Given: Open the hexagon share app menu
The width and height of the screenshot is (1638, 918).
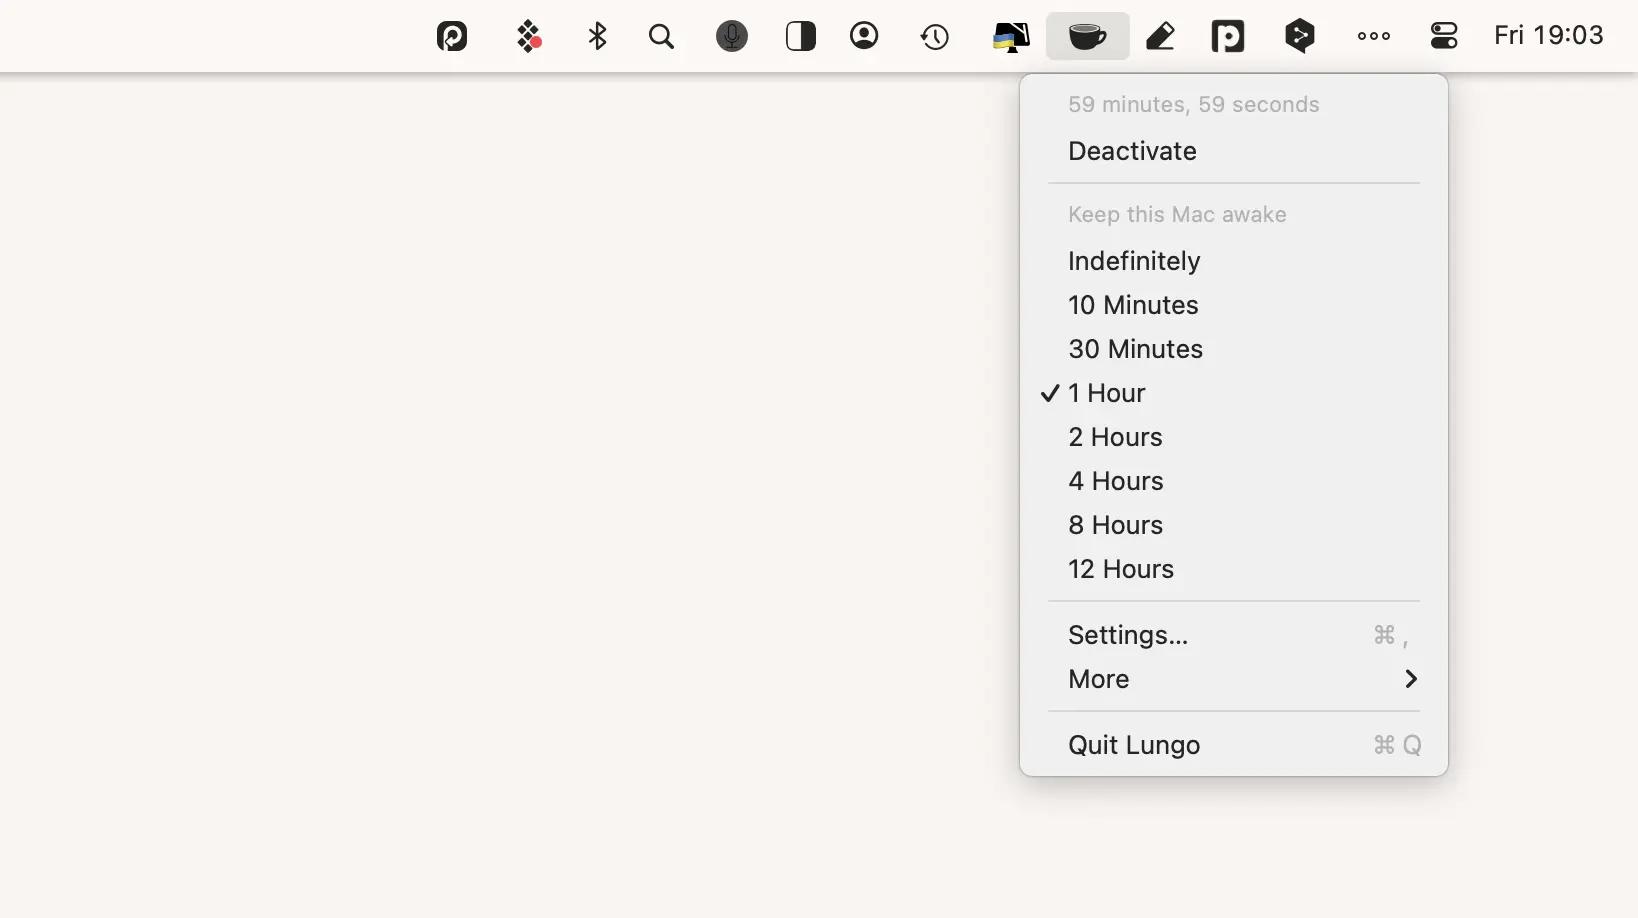Looking at the screenshot, I should [x=1301, y=36].
